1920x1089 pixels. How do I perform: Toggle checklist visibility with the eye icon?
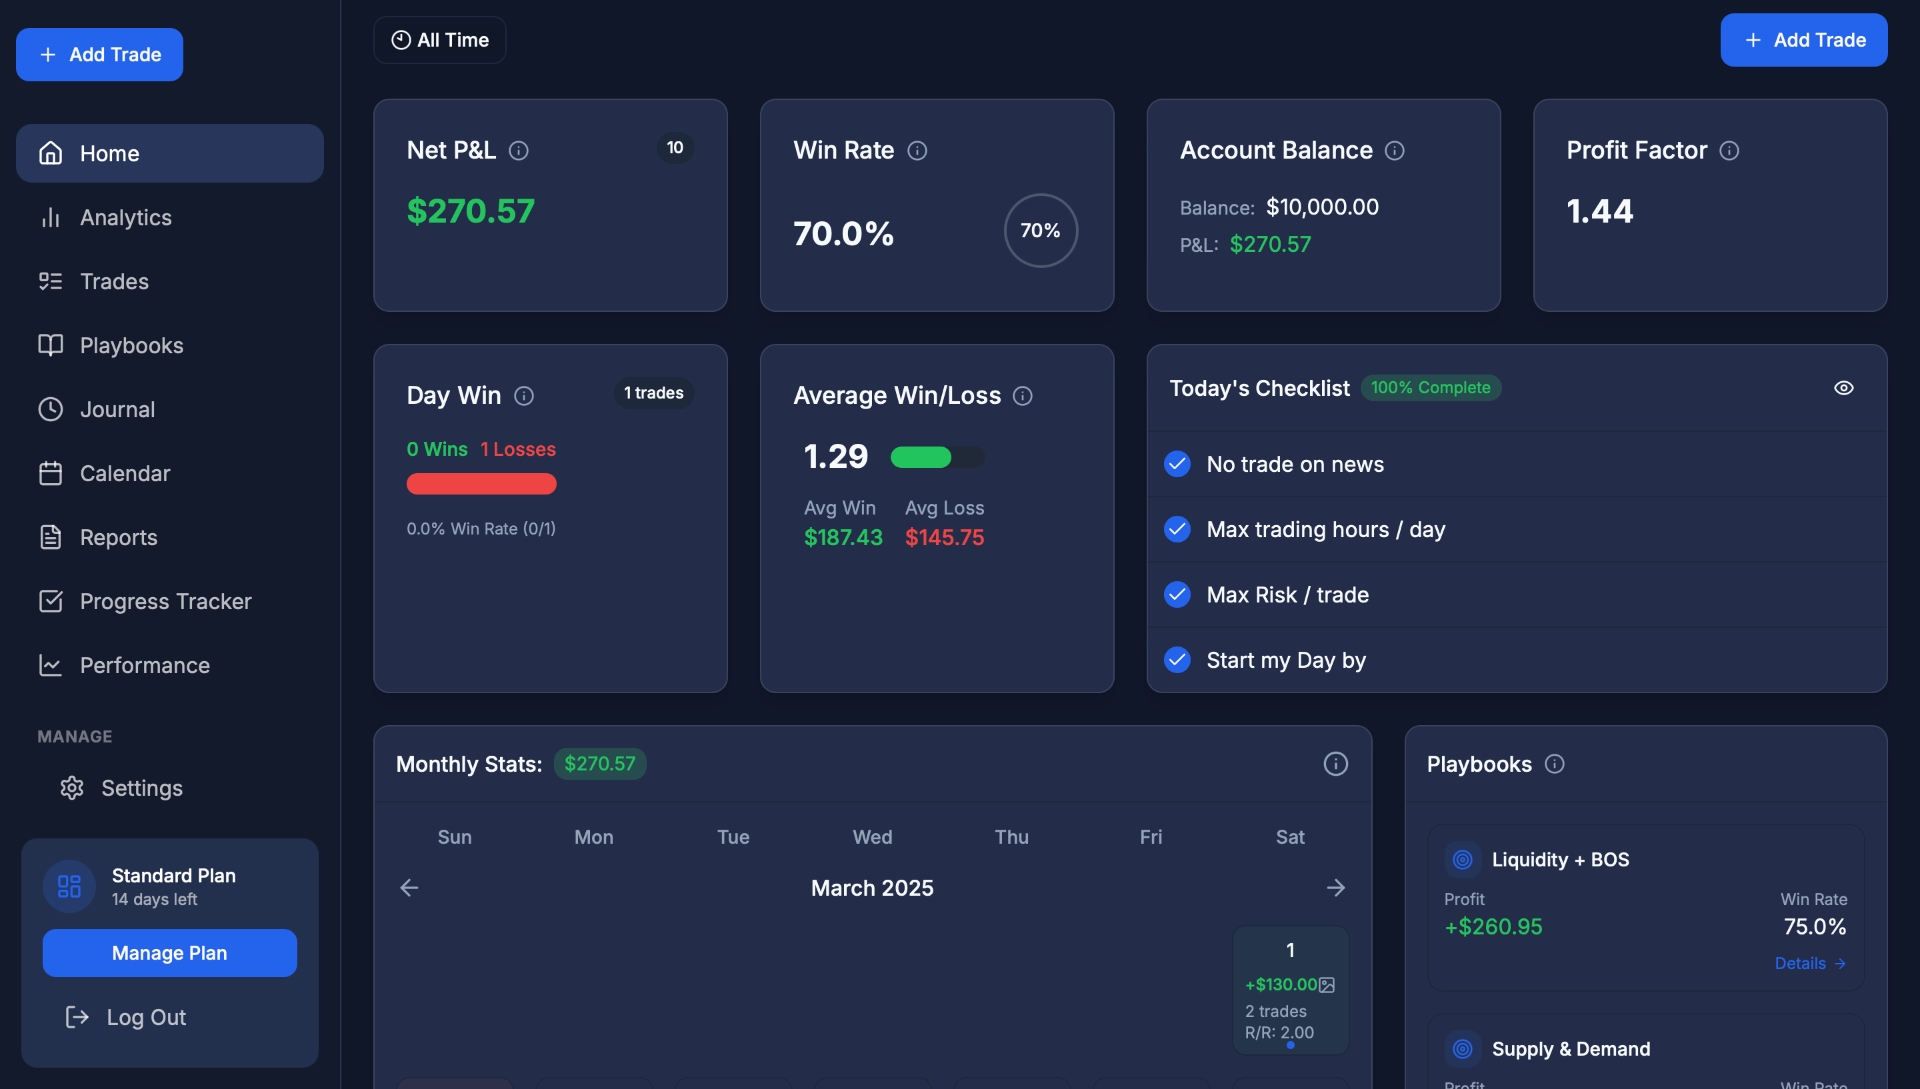point(1844,387)
